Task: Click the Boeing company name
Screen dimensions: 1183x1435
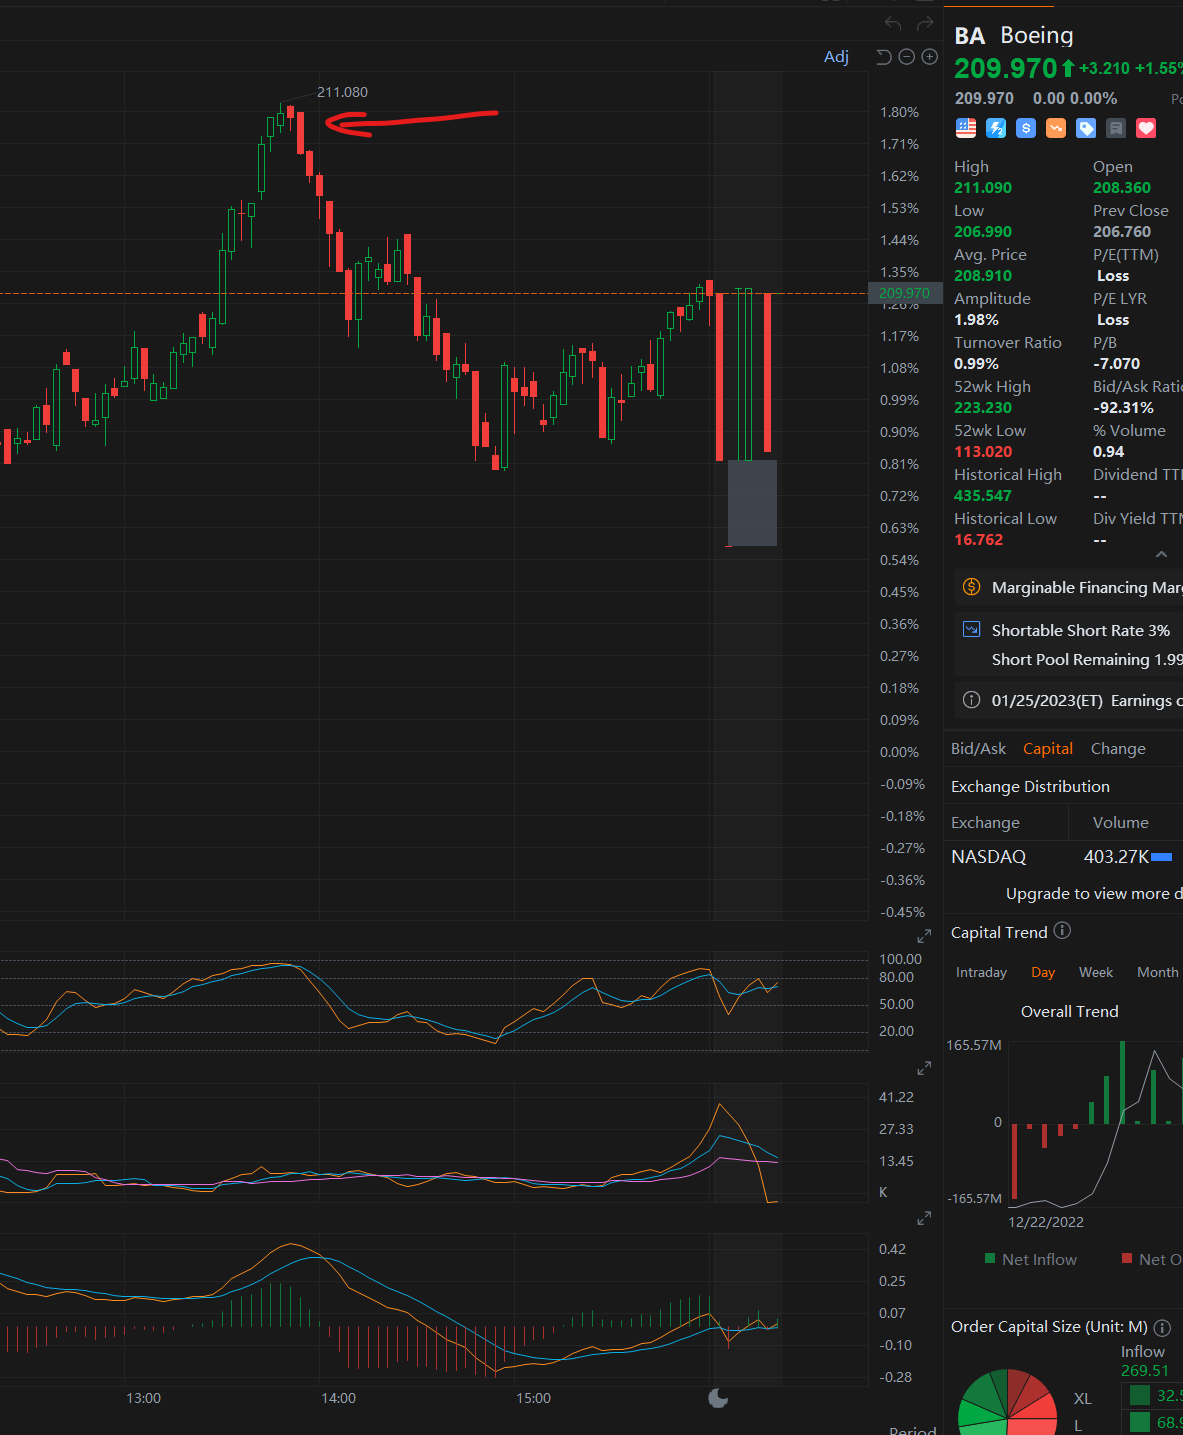Action: [1037, 35]
